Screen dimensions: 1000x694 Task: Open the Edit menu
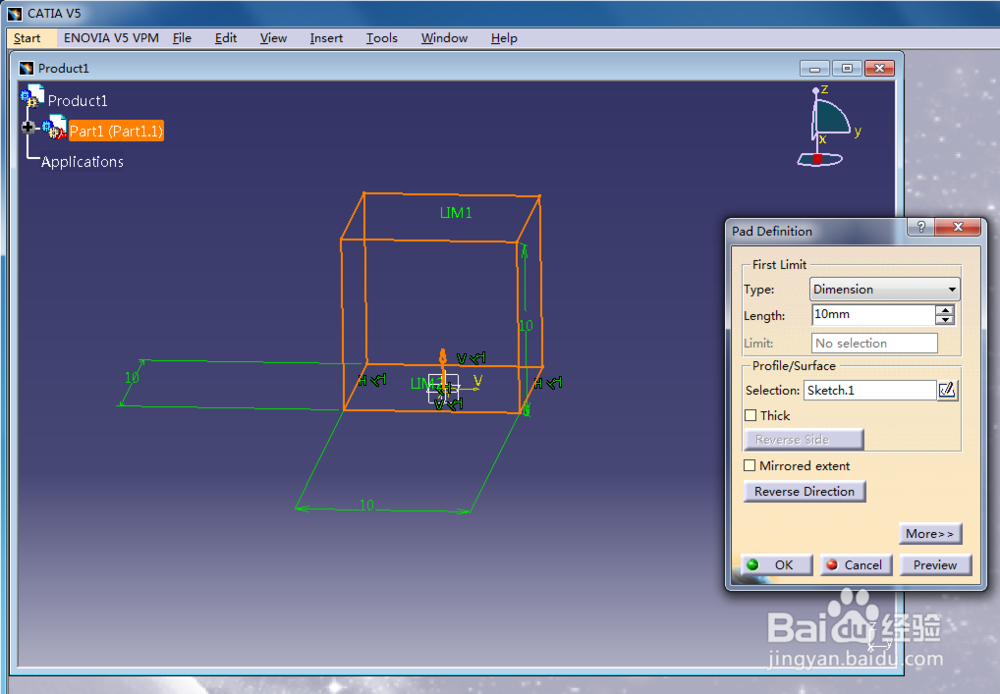[226, 38]
